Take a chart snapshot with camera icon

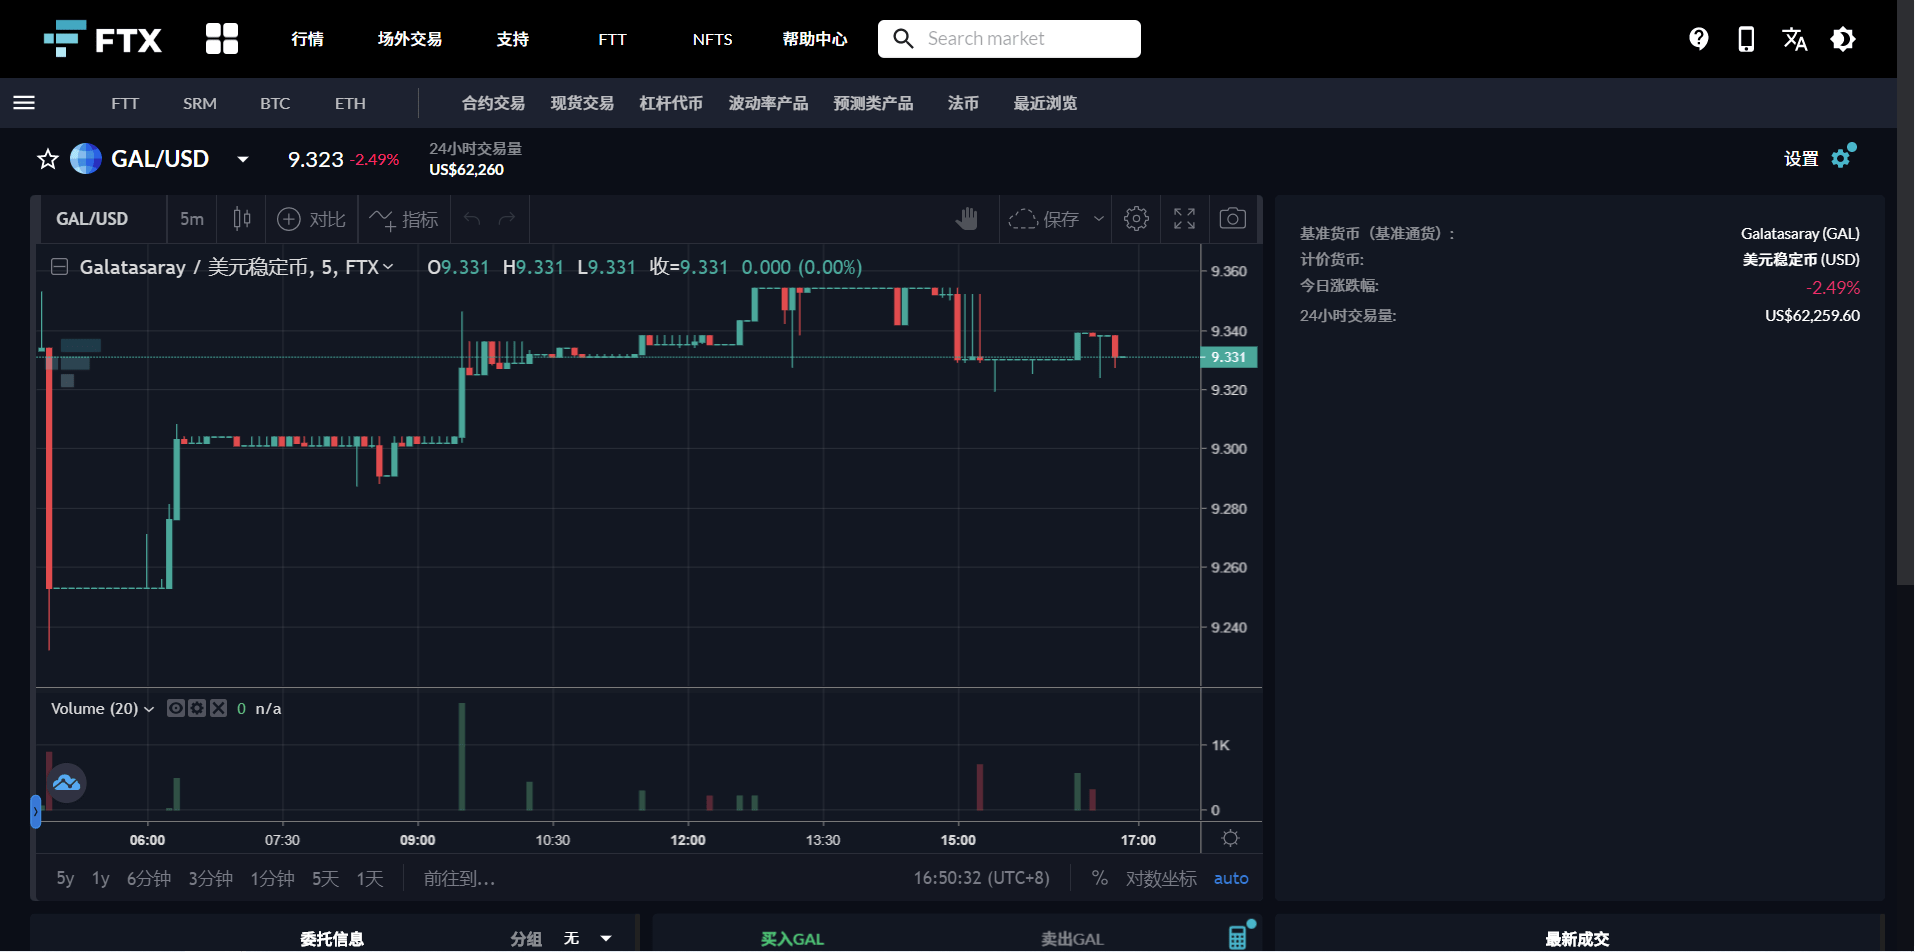coord(1232,219)
